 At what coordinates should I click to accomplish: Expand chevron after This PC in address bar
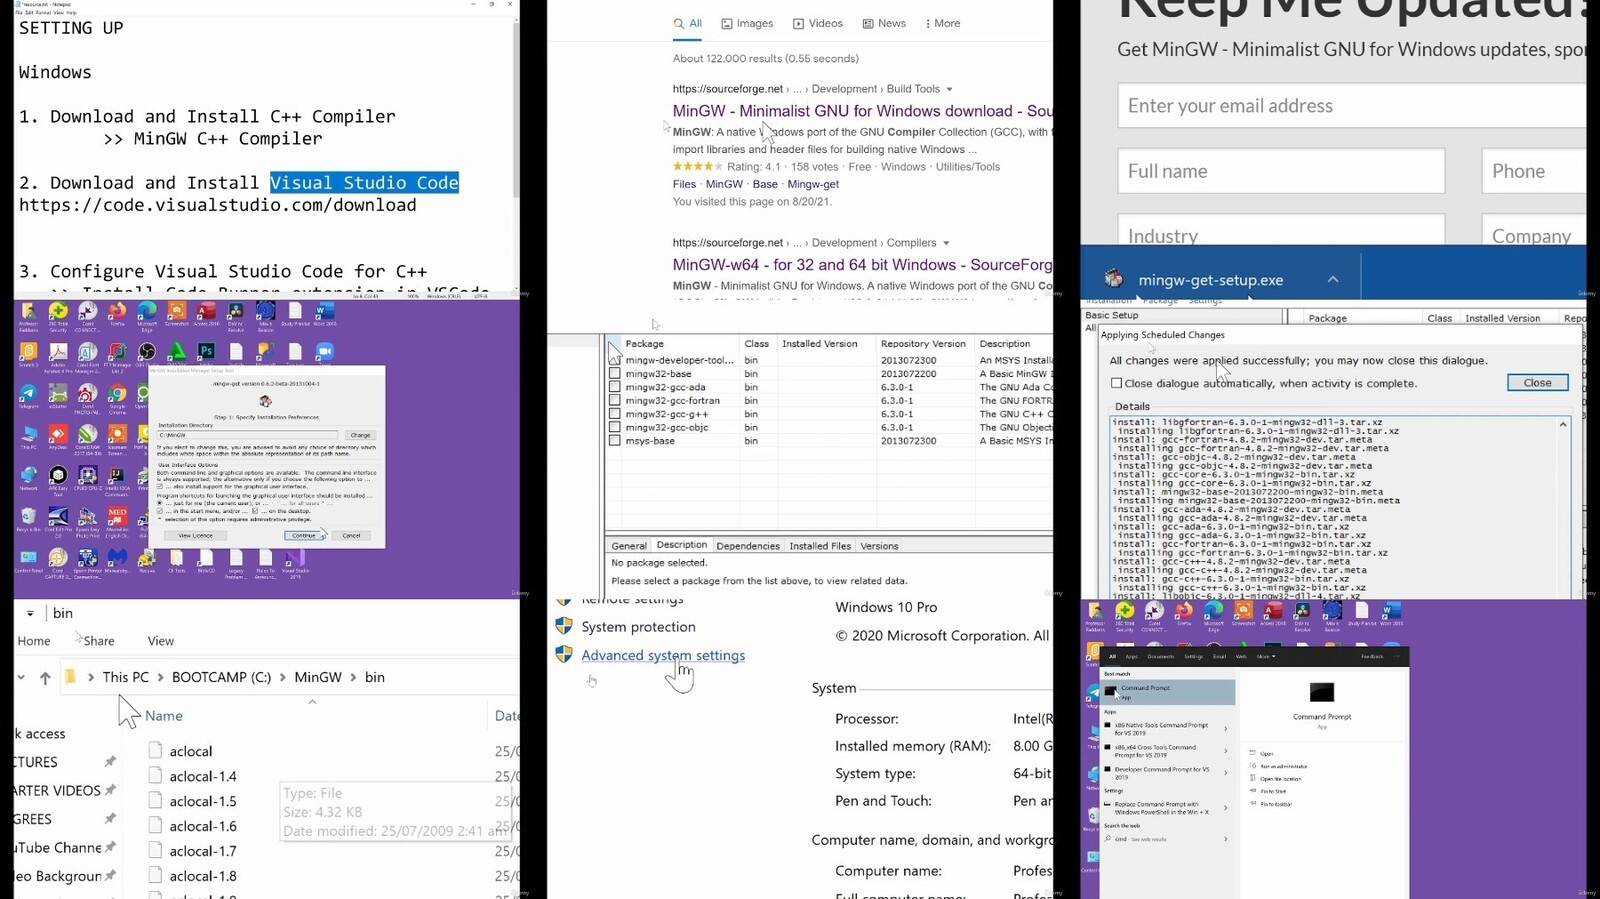pos(160,677)
